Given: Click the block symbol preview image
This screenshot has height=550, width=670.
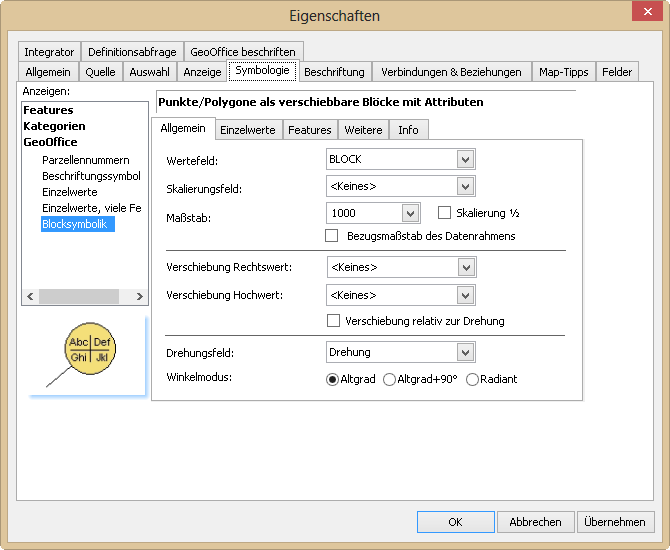Looking at the screenshot, I should pos(85,357).
